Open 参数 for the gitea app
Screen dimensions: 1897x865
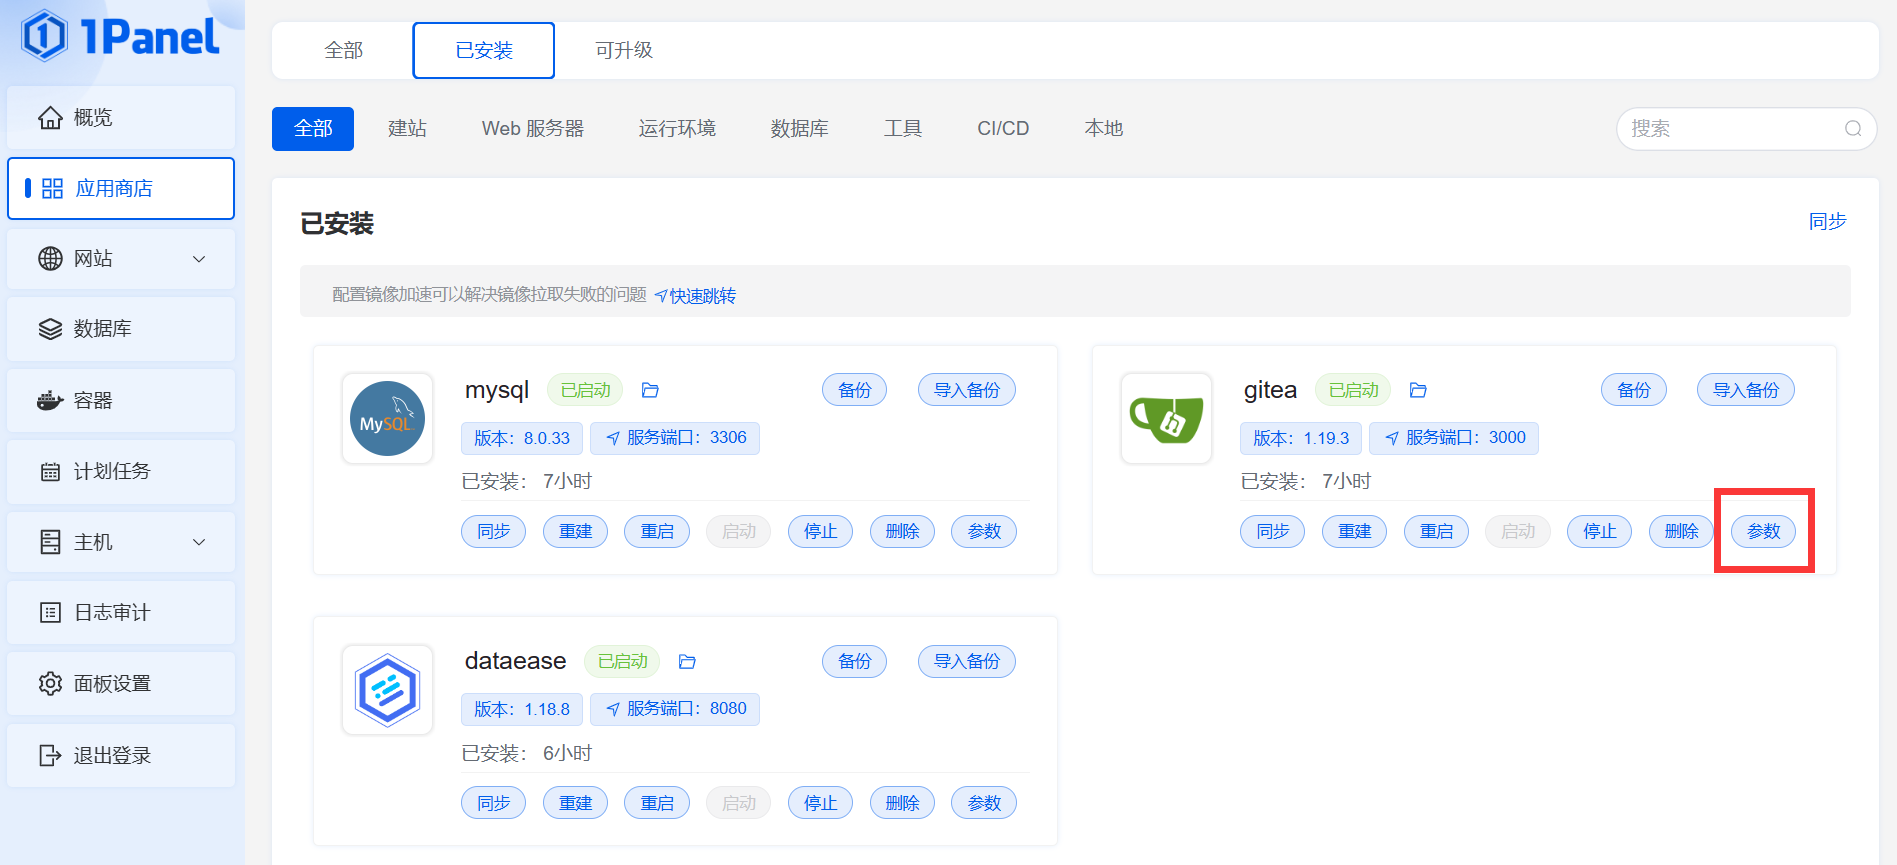(x=1763, y=531)
